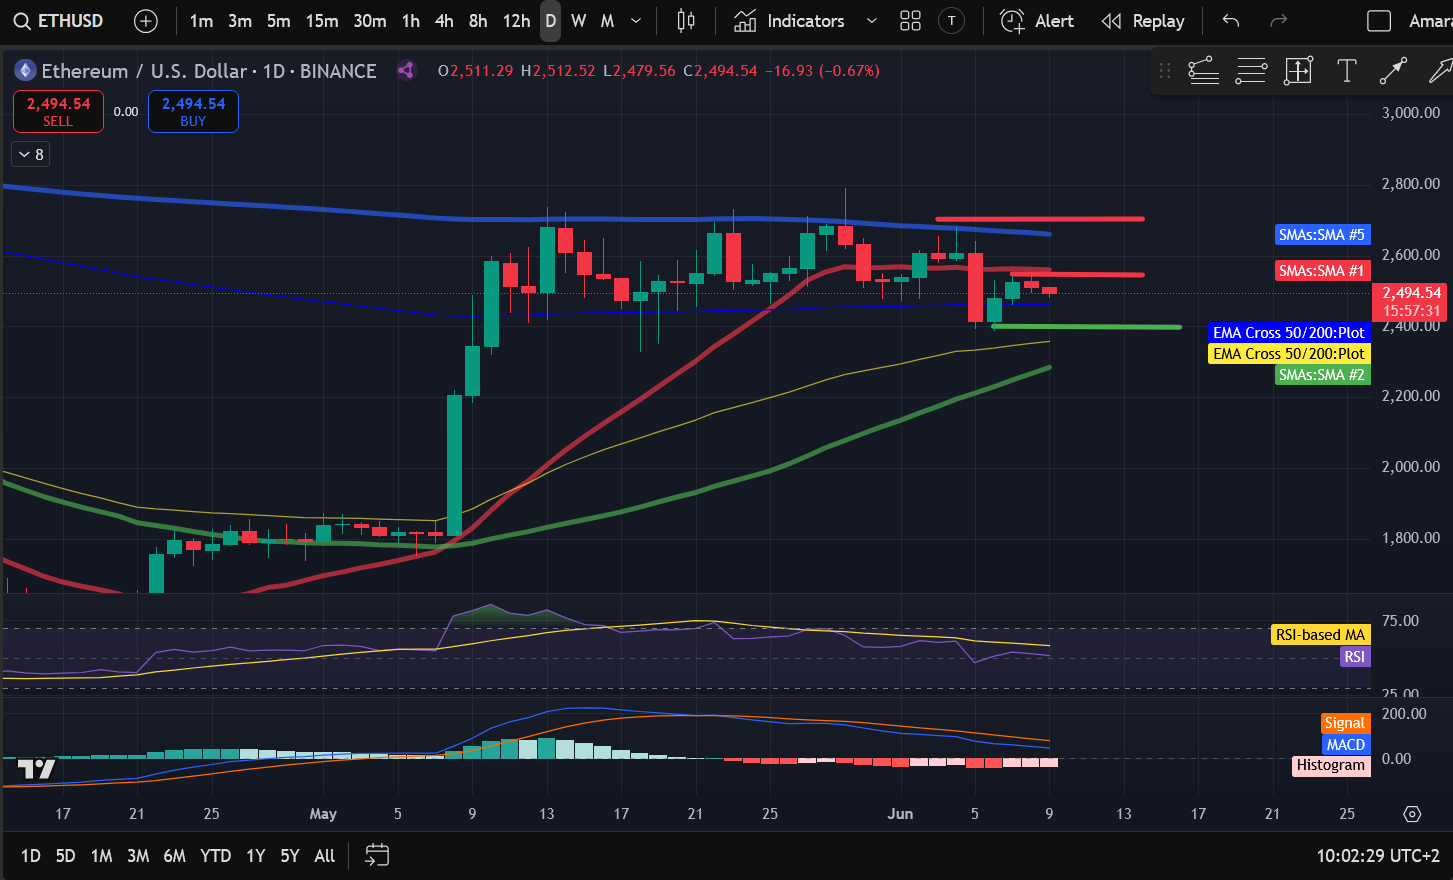The image size is (1453, 880).
Task: Switch to 4h timeframe
Action: pos(445,21)
